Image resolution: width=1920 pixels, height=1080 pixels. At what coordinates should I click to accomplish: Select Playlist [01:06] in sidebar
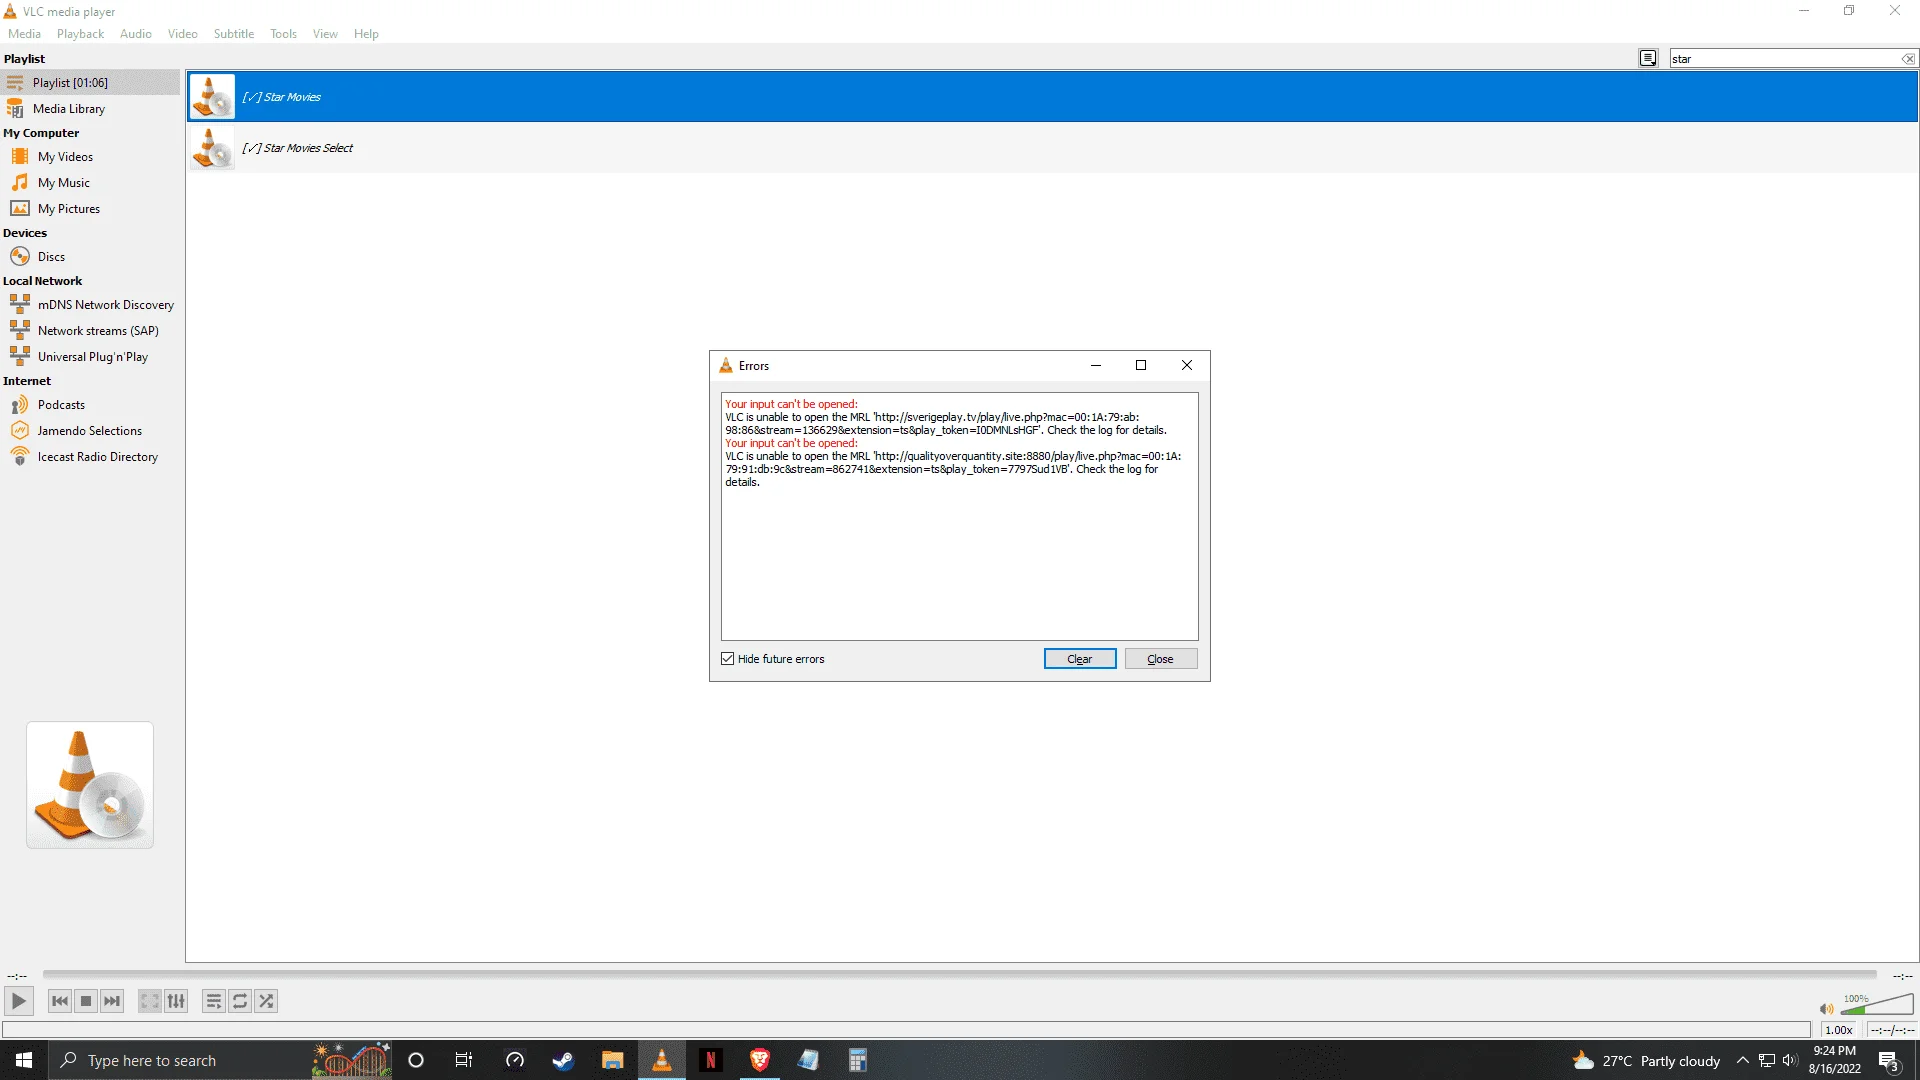(90, 83)
